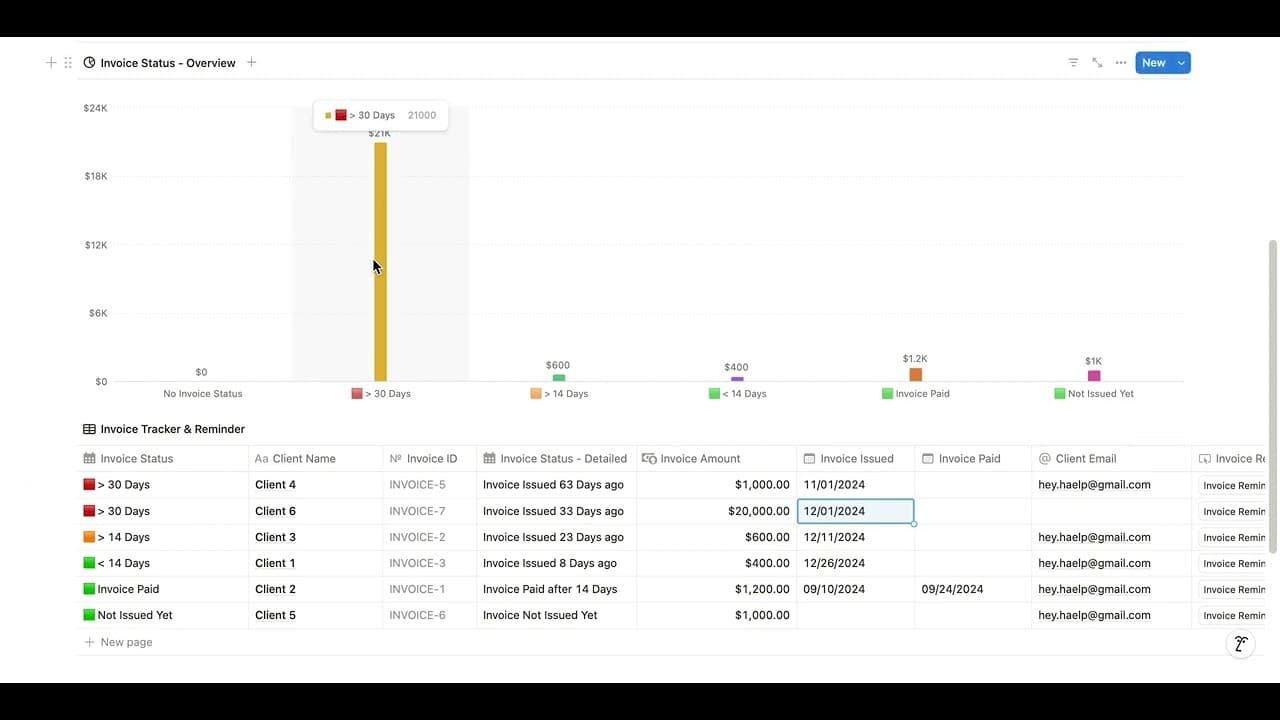Open the Client 2 page

coord(275,589)
